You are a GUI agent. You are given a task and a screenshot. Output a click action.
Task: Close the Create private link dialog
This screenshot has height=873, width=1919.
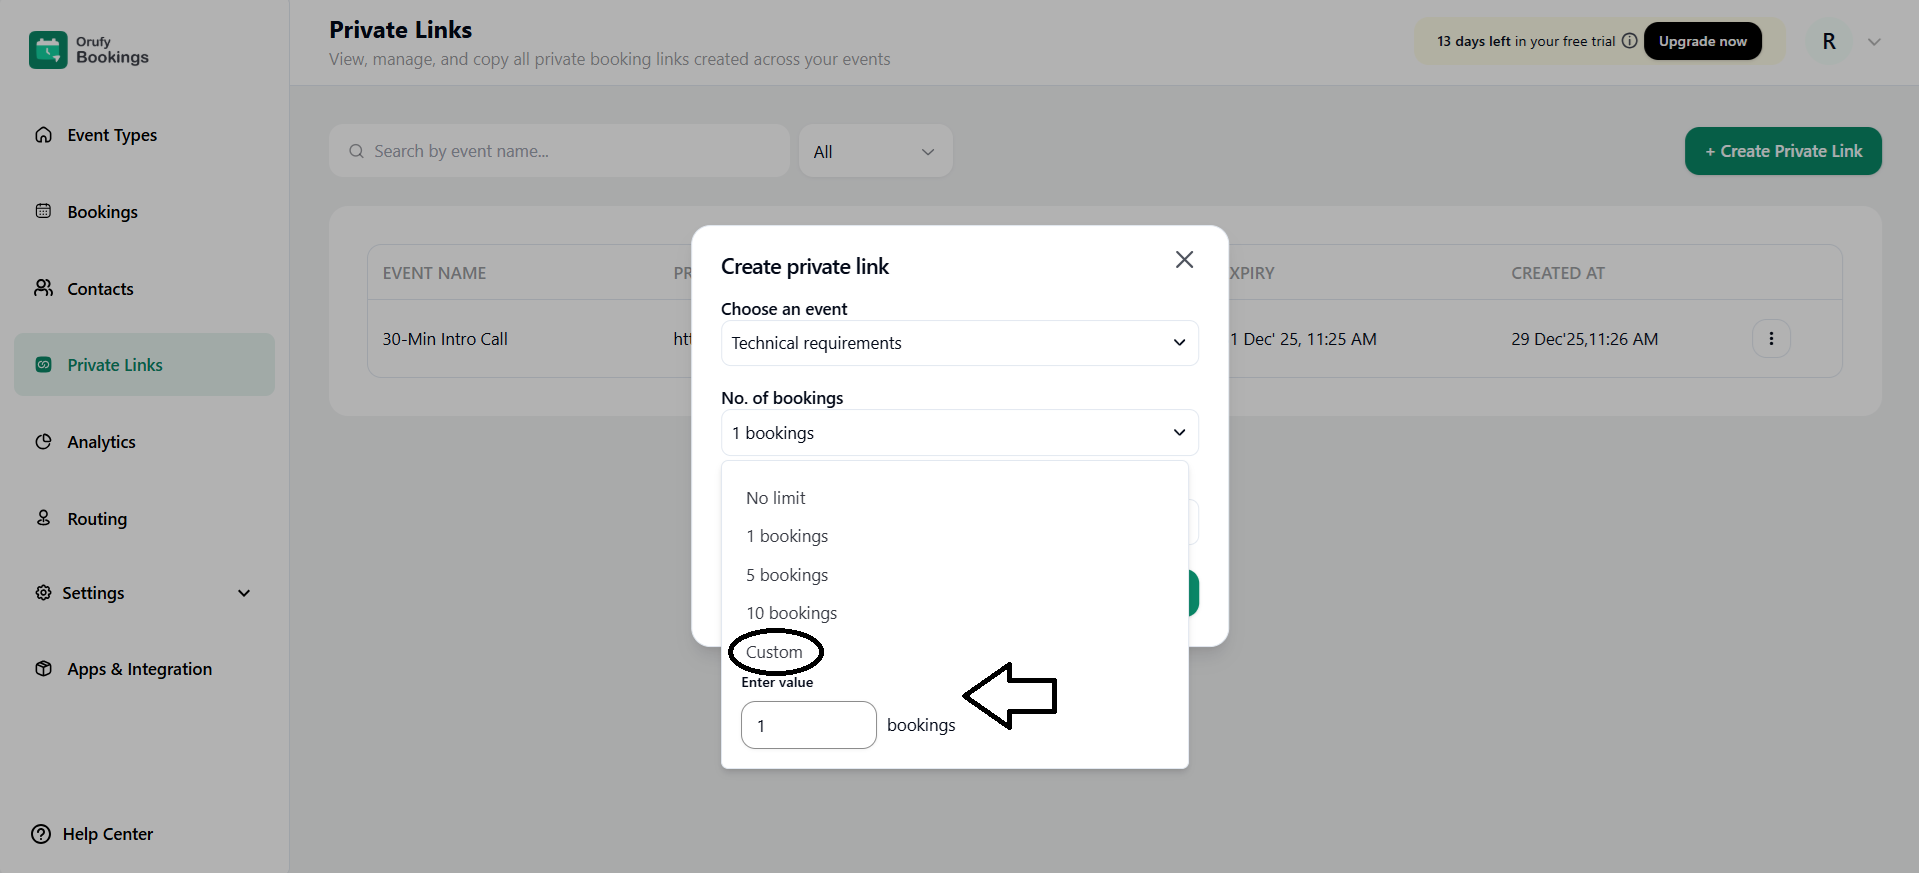[1184, 260]
